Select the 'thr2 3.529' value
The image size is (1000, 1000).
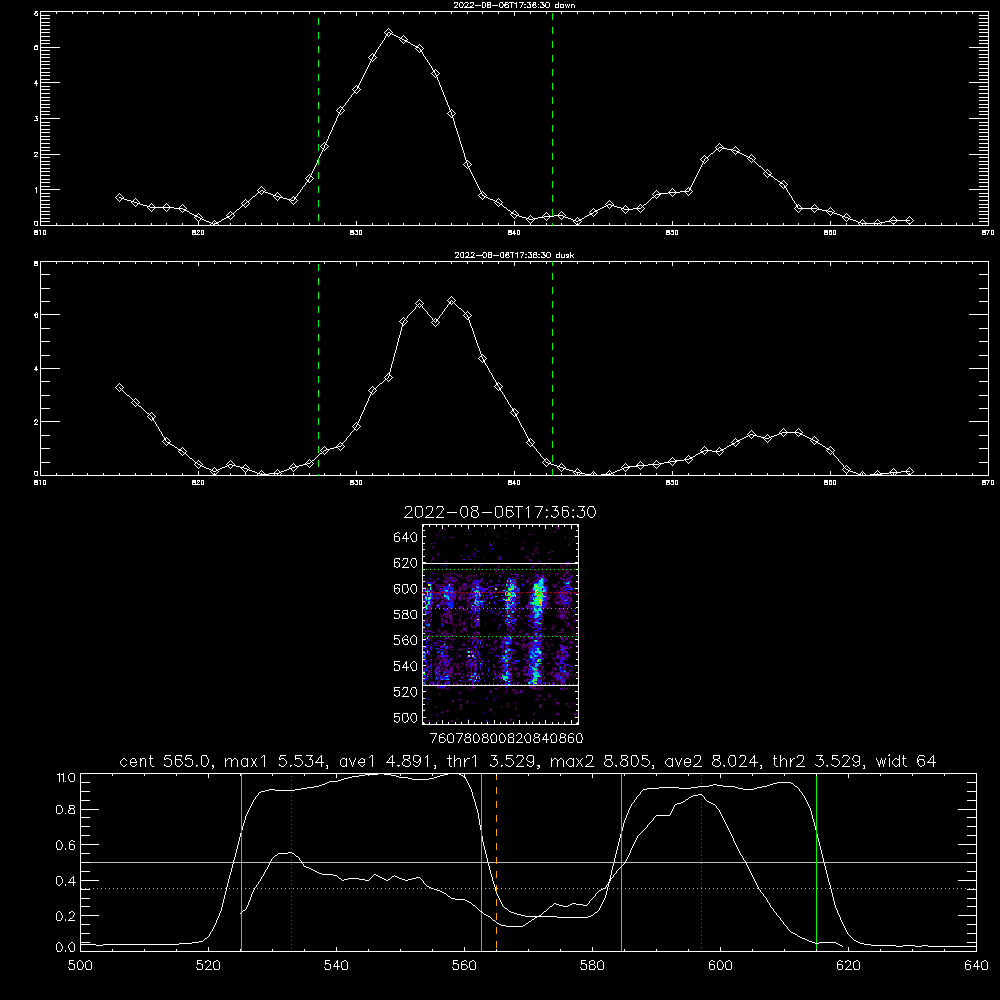click(817, 761)
